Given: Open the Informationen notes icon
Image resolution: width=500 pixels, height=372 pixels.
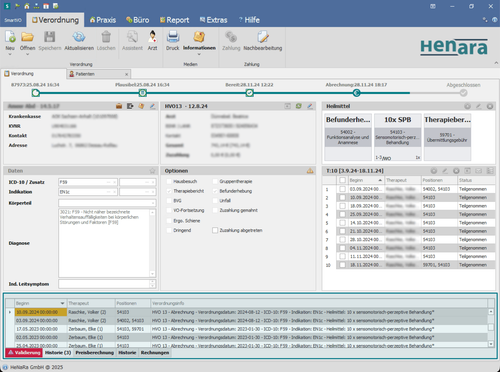Looking at the screenshot, I should (199, 37).
